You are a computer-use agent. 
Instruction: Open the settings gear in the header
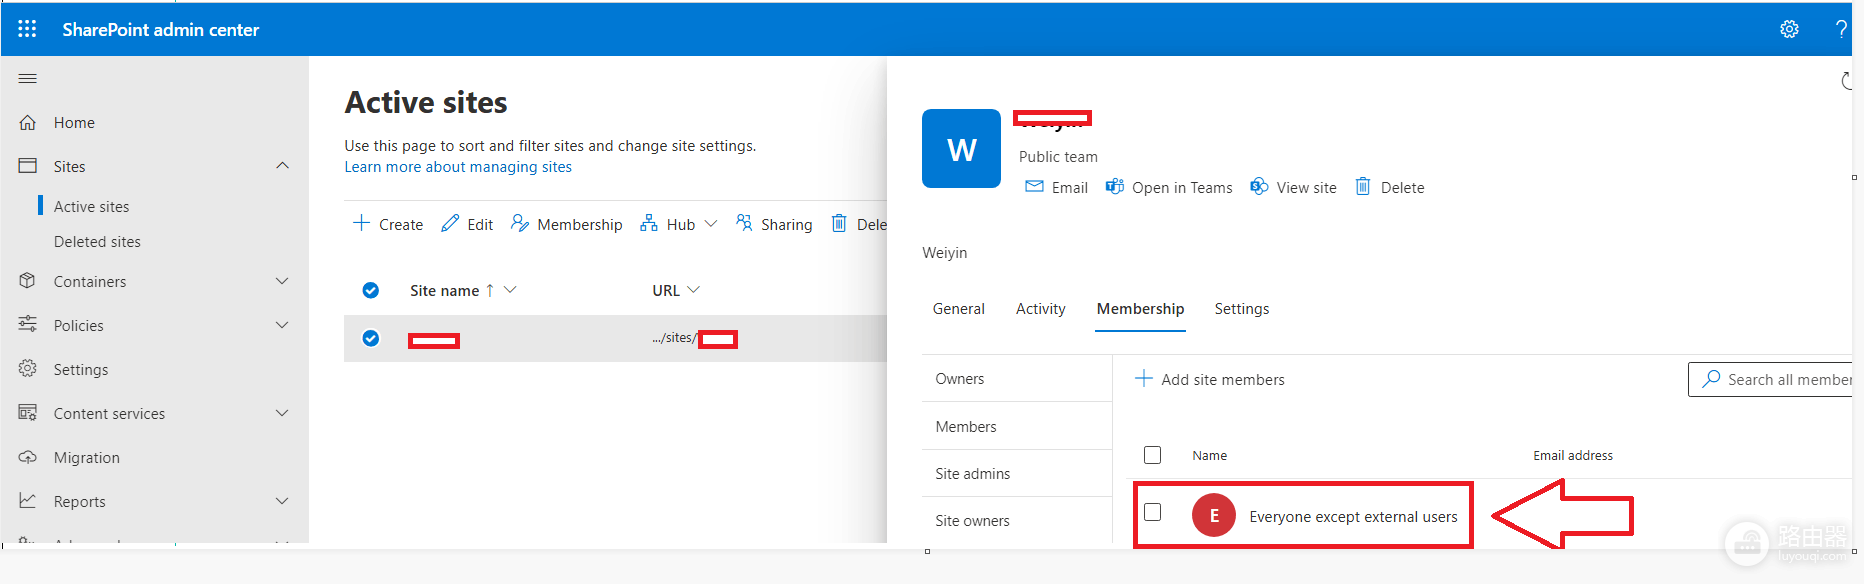[1789, 29]
